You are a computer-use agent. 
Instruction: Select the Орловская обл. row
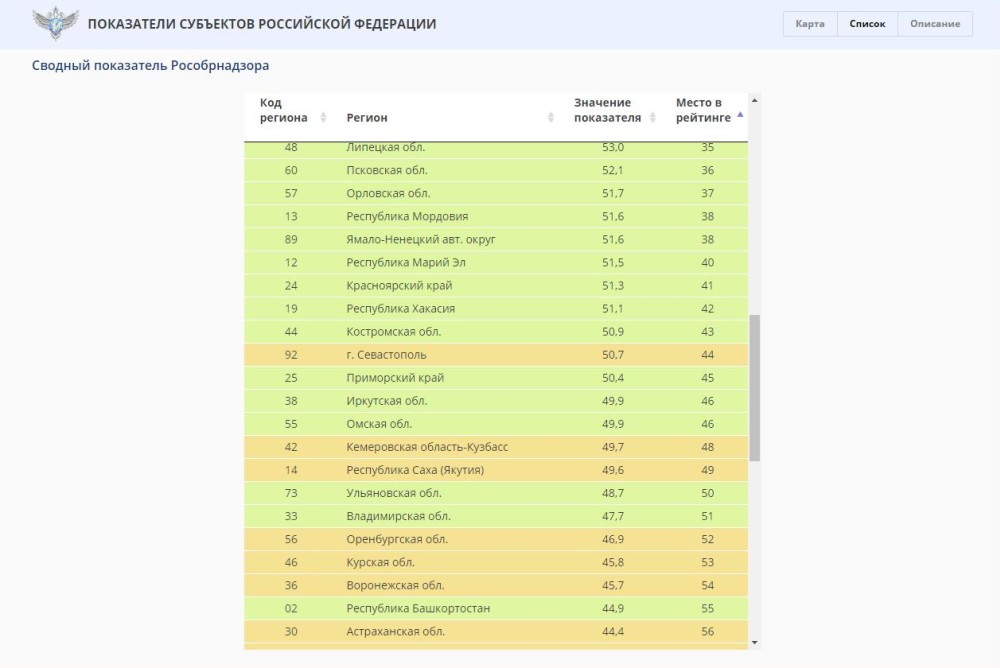tap(496, 193)
